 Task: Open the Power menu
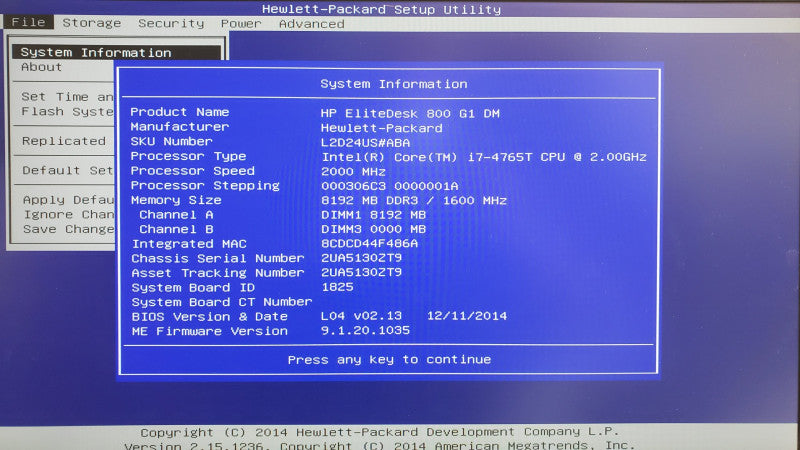tap(241, 24)
